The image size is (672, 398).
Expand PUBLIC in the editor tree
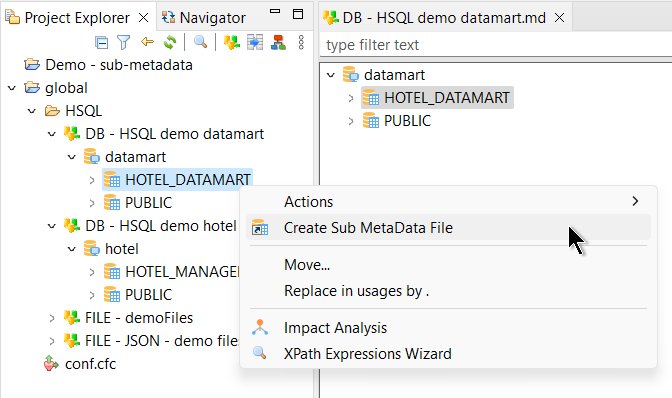pyautogui.click(x=351, y=121)
